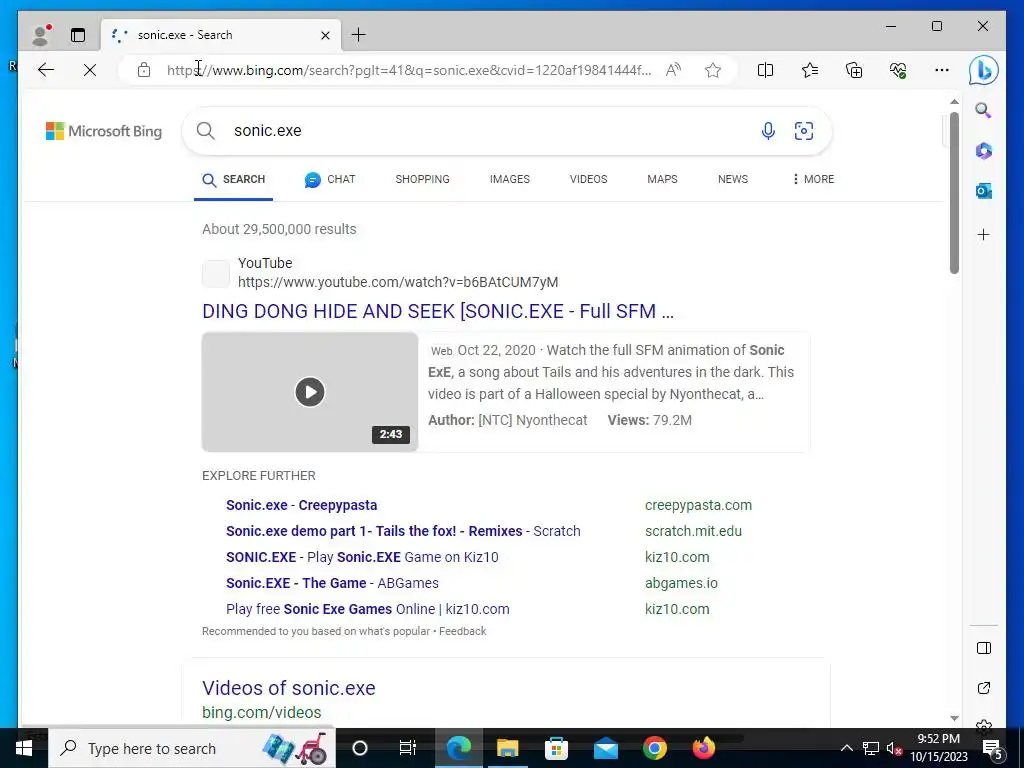Open link in external window icon
The height and width of the screenshot is (768, 1024).
984,688
